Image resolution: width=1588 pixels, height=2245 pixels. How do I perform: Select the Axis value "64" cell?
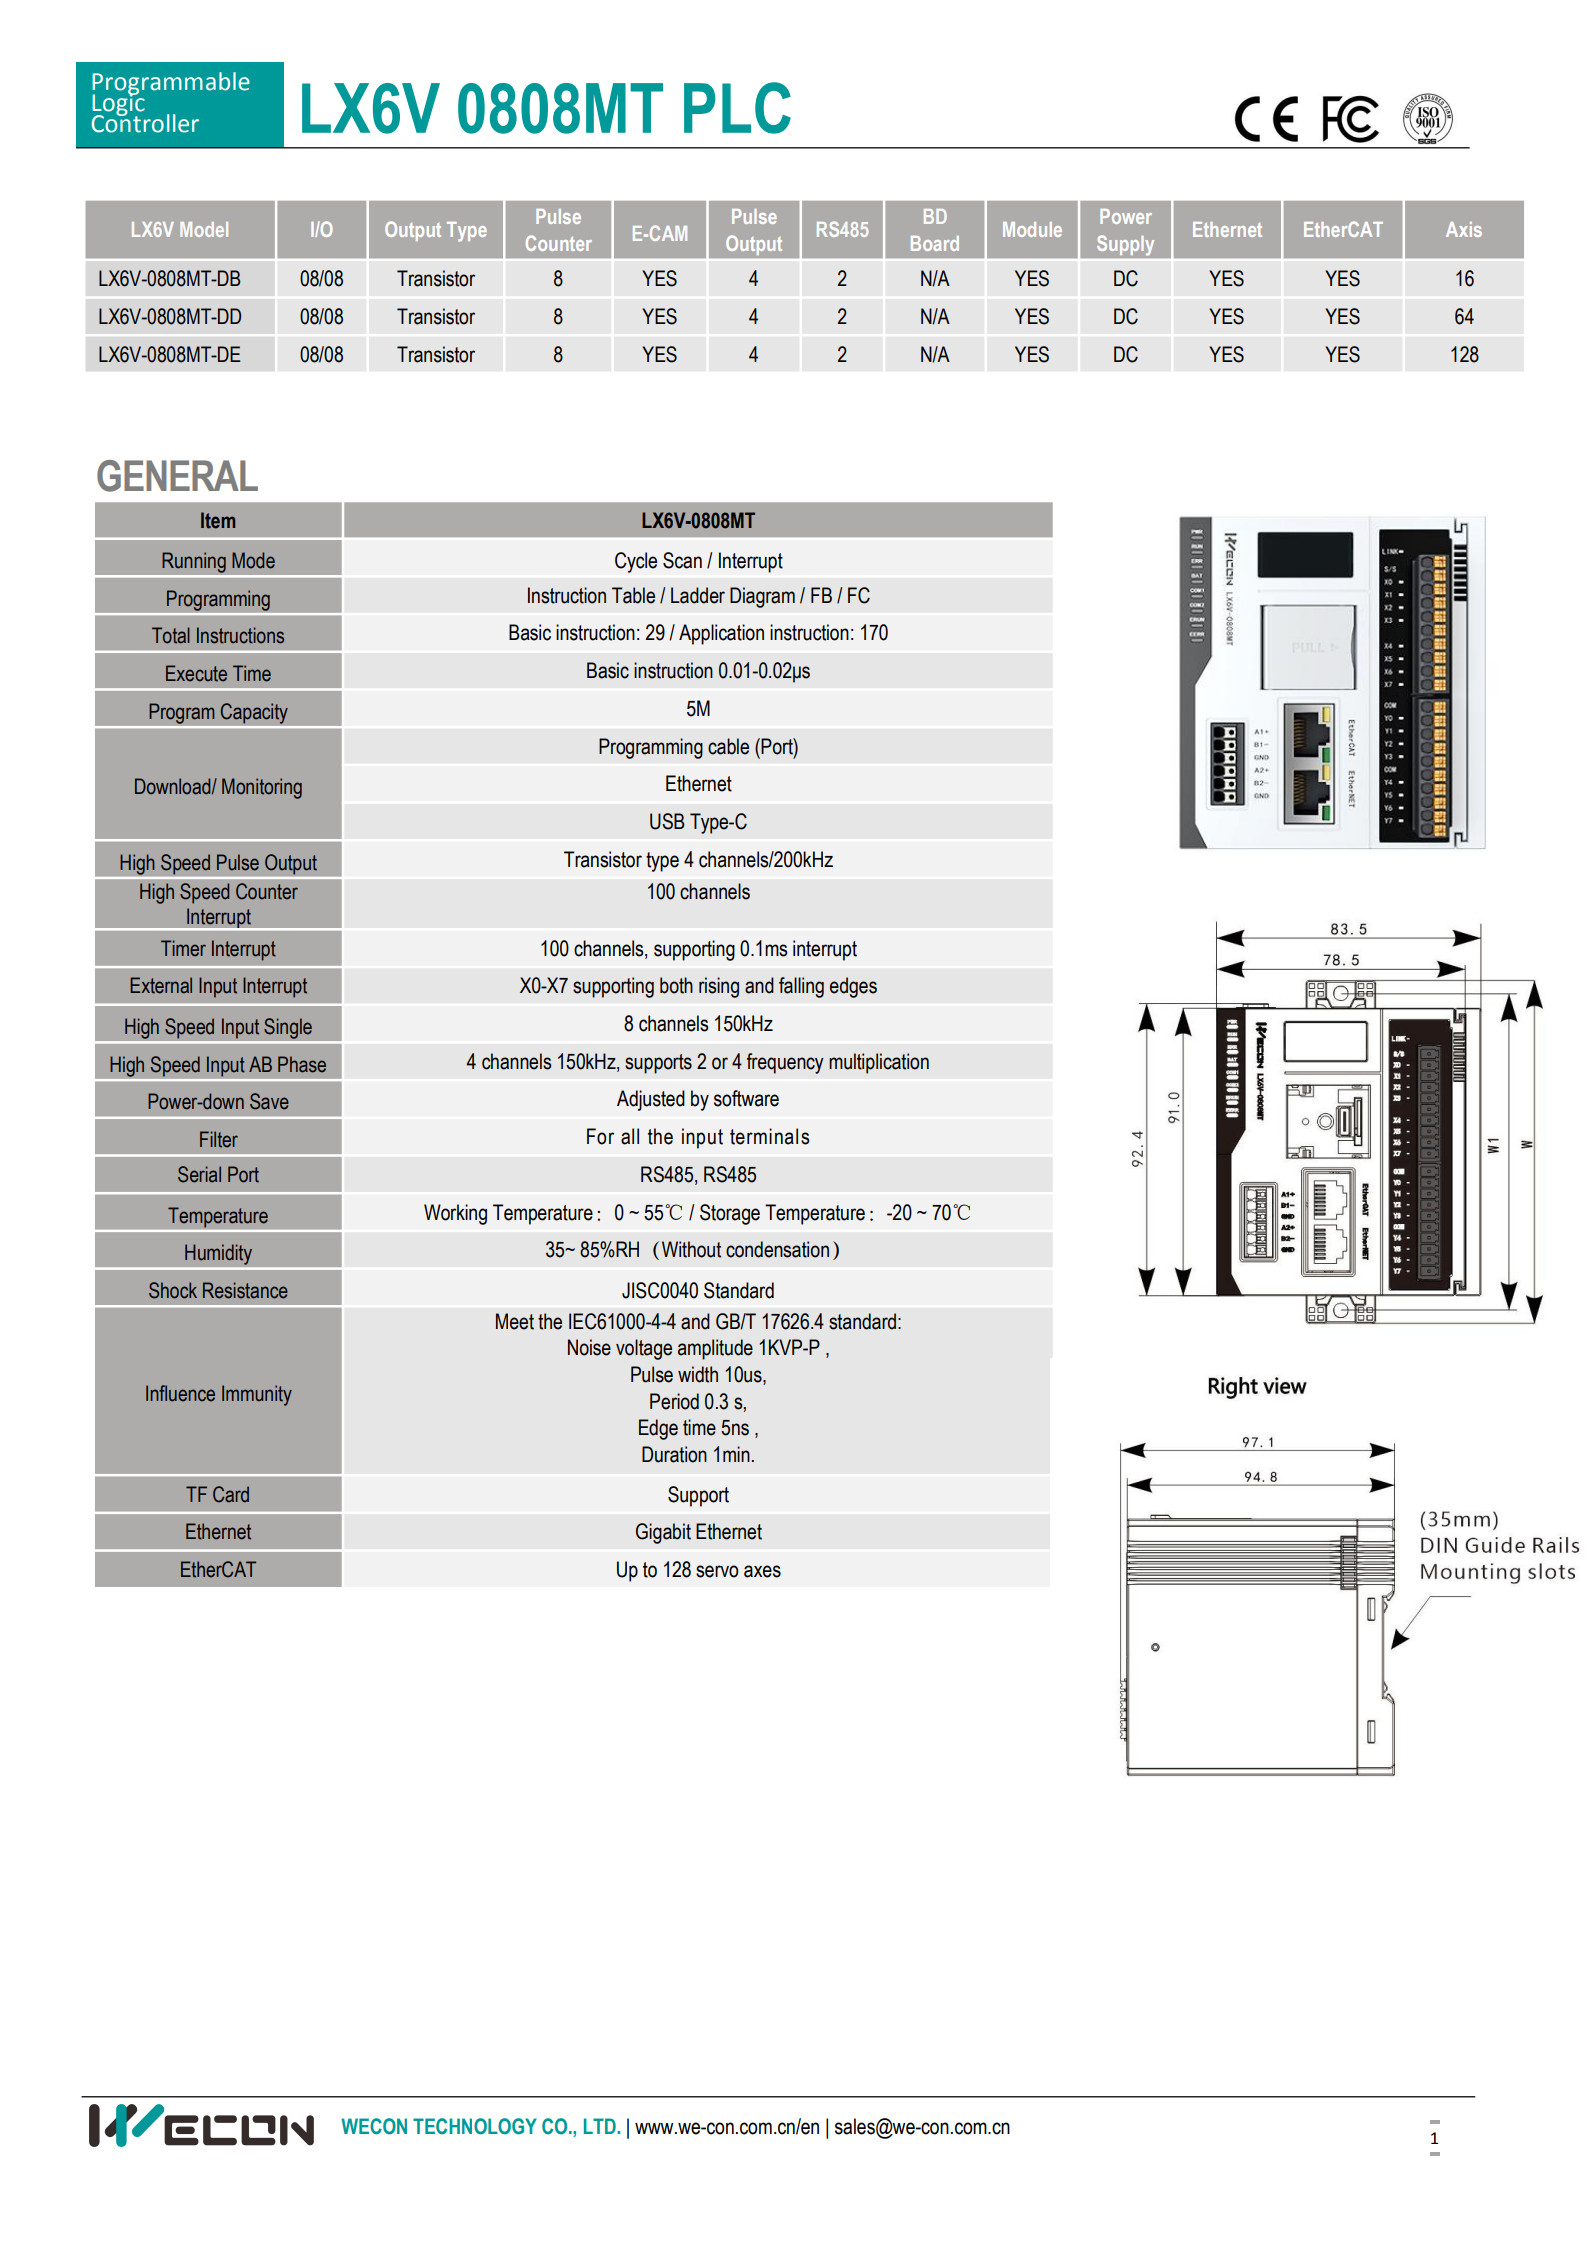click(x=1464, y=317)
